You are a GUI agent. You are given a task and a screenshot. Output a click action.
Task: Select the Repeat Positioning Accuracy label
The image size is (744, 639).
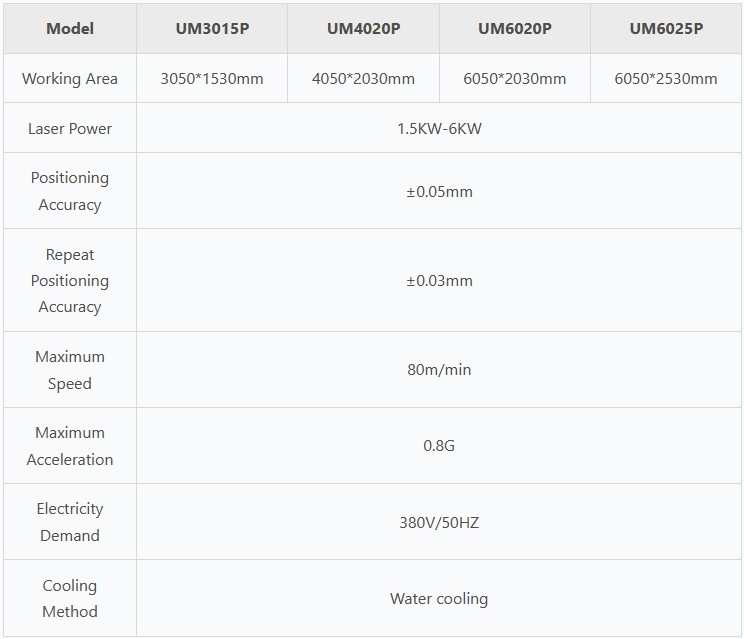[70, 281]
